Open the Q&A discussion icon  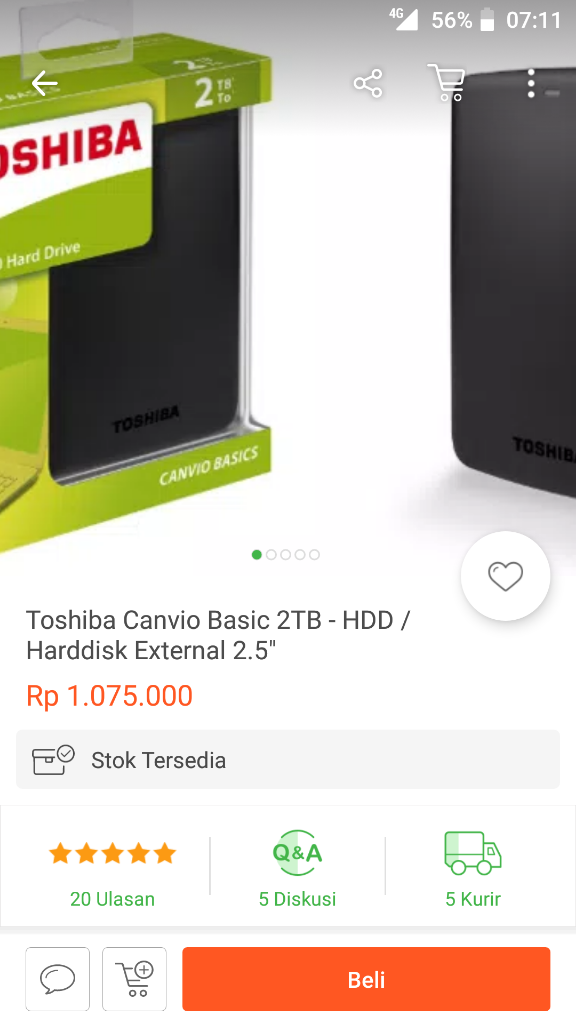click(x=297, y=853)
